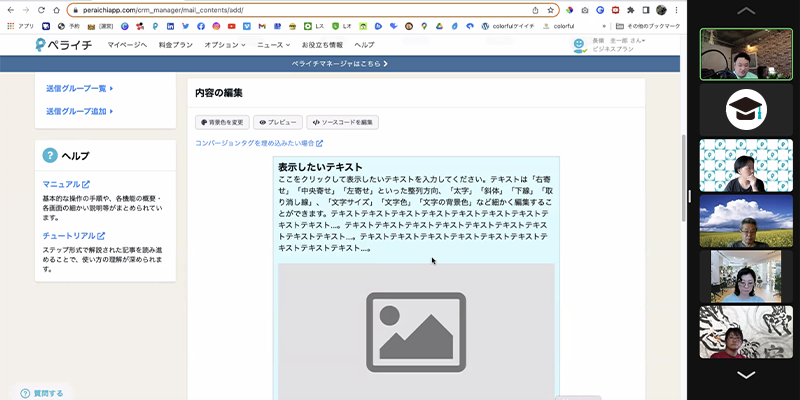Click the bookmark star icon in address bar
This screenshot has height=400, width=800.
[x=550, y=10]
